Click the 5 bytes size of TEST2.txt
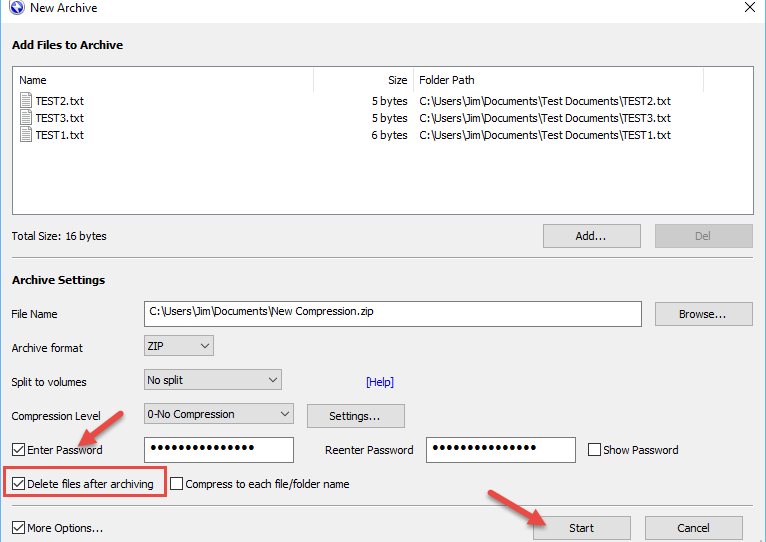Image resolution: width=766 pixels, height=542 pixels. tap(389, 101)
